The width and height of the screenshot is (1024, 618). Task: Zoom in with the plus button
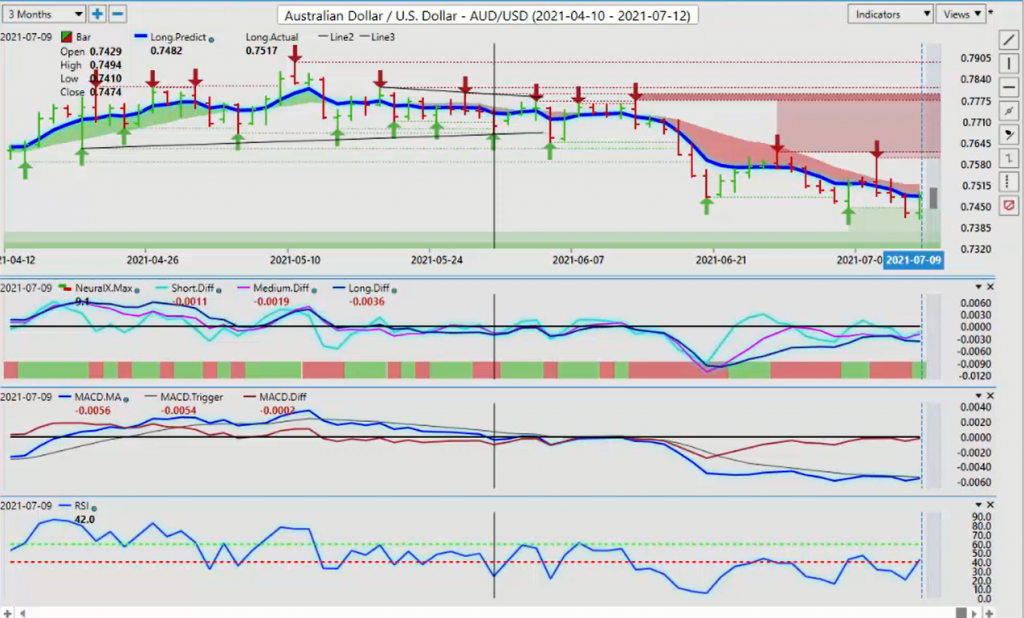pyautogui.click(x=97, y=14)
